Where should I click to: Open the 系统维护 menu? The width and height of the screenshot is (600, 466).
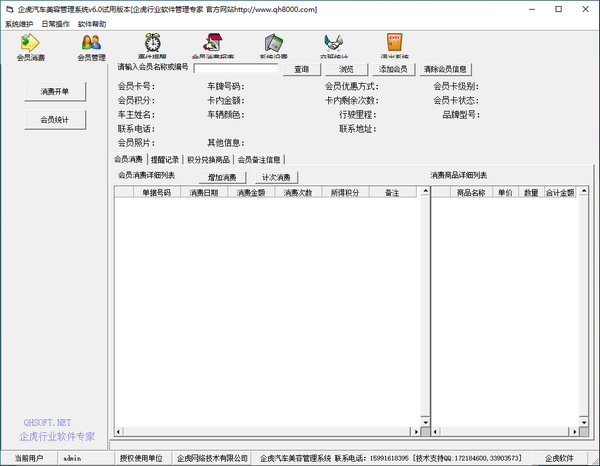pos(19,24)
